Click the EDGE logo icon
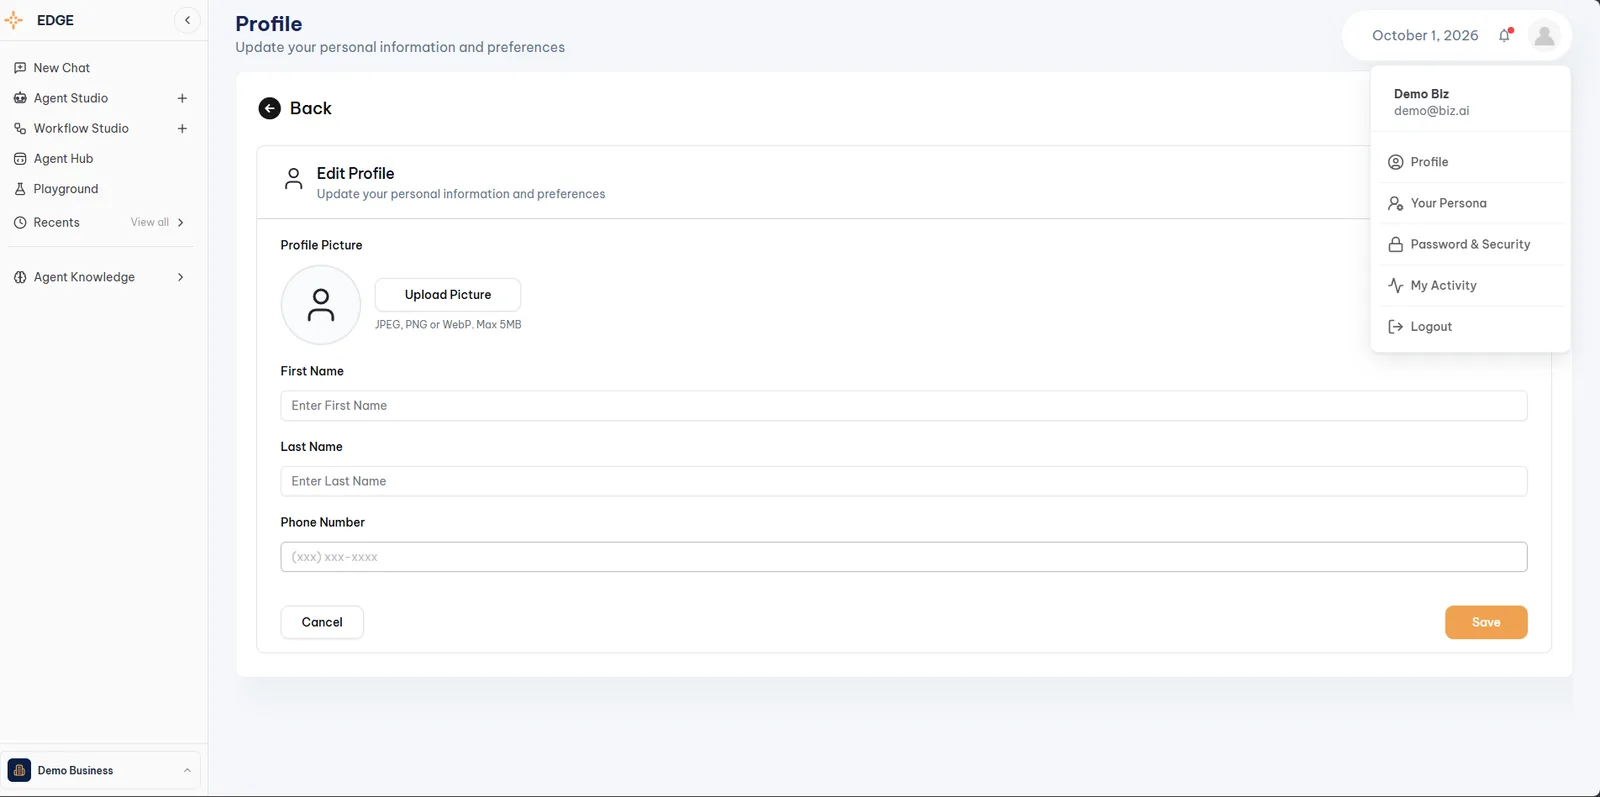 click(14, 20)
